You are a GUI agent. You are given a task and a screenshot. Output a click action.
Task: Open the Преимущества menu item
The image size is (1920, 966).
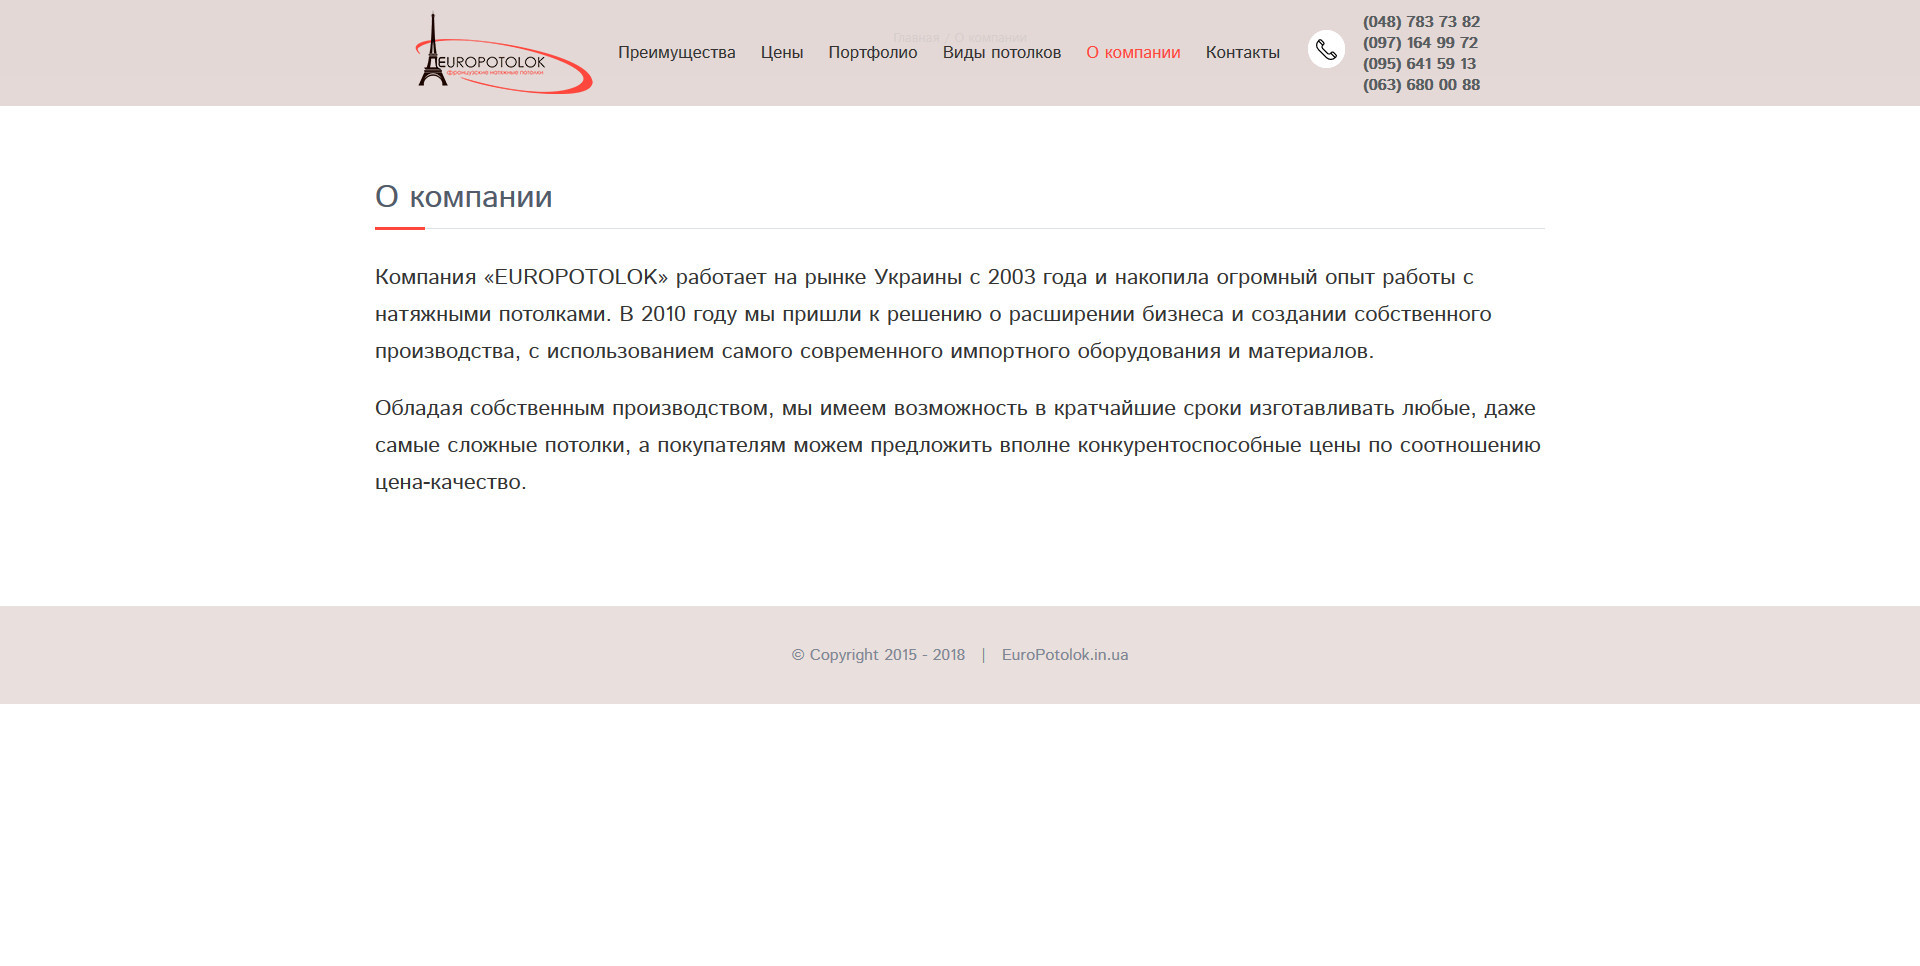(676, 53)
